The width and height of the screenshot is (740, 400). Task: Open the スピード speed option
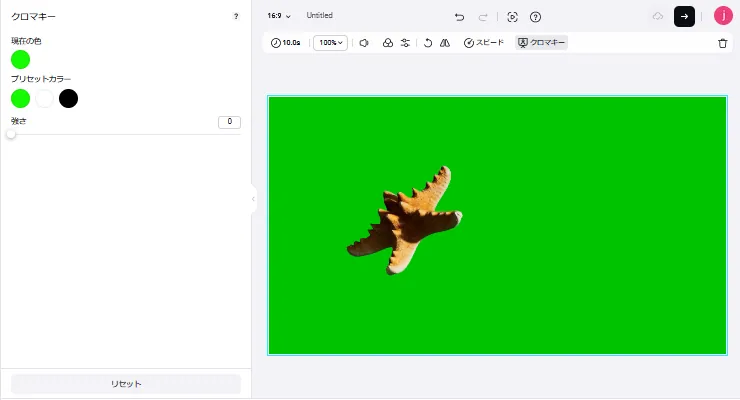pos(484,43)
